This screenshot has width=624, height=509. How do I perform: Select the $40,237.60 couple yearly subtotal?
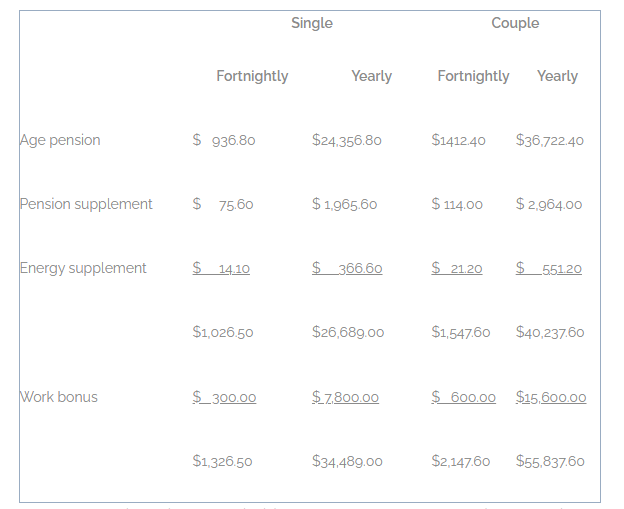[x=550, y=332]
